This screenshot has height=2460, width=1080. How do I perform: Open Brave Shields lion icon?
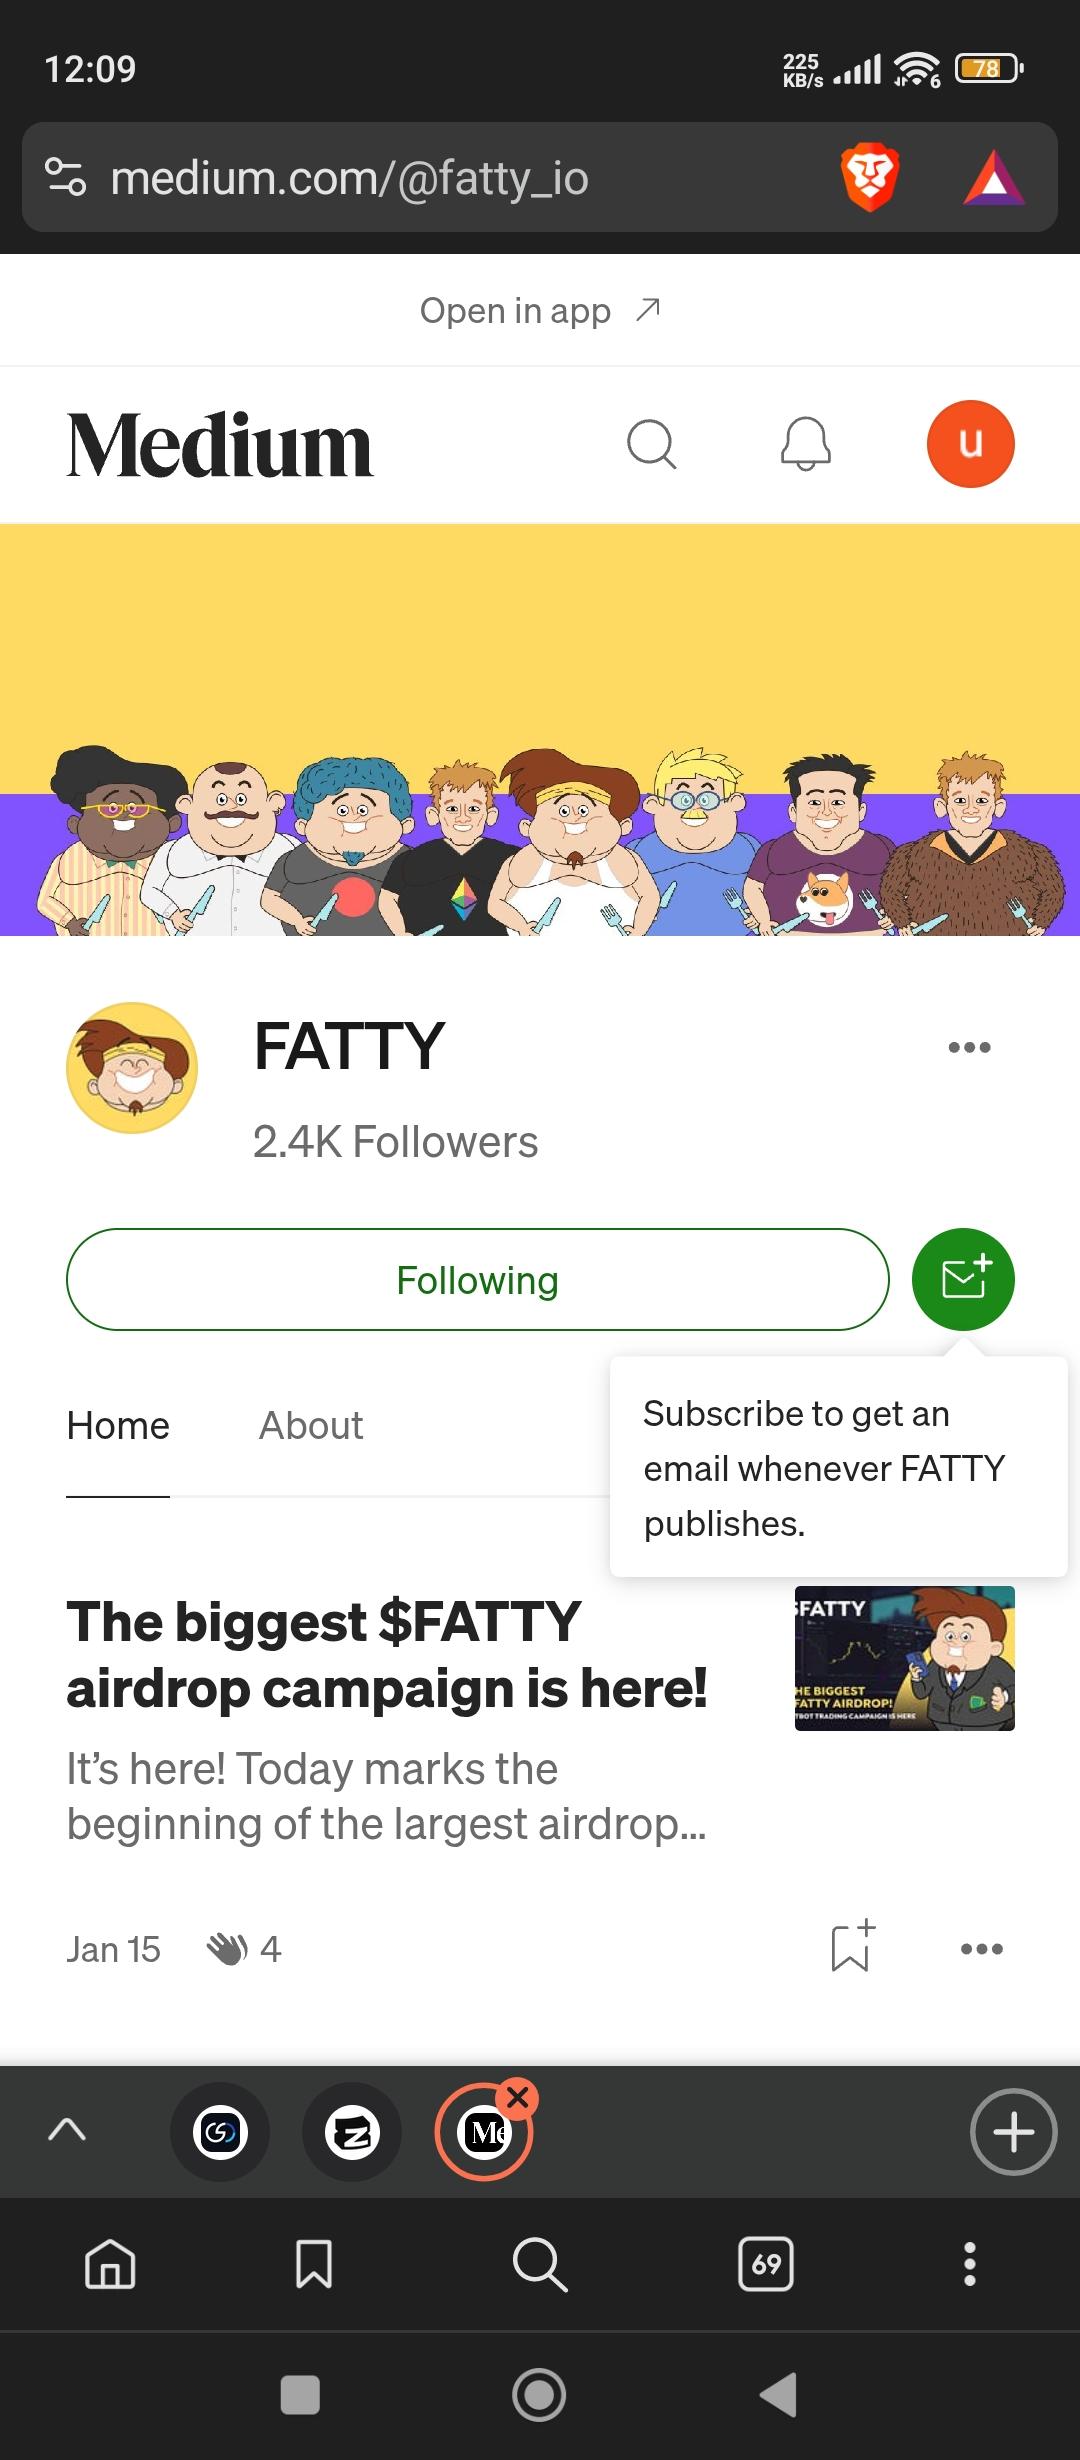coord(869,178)
